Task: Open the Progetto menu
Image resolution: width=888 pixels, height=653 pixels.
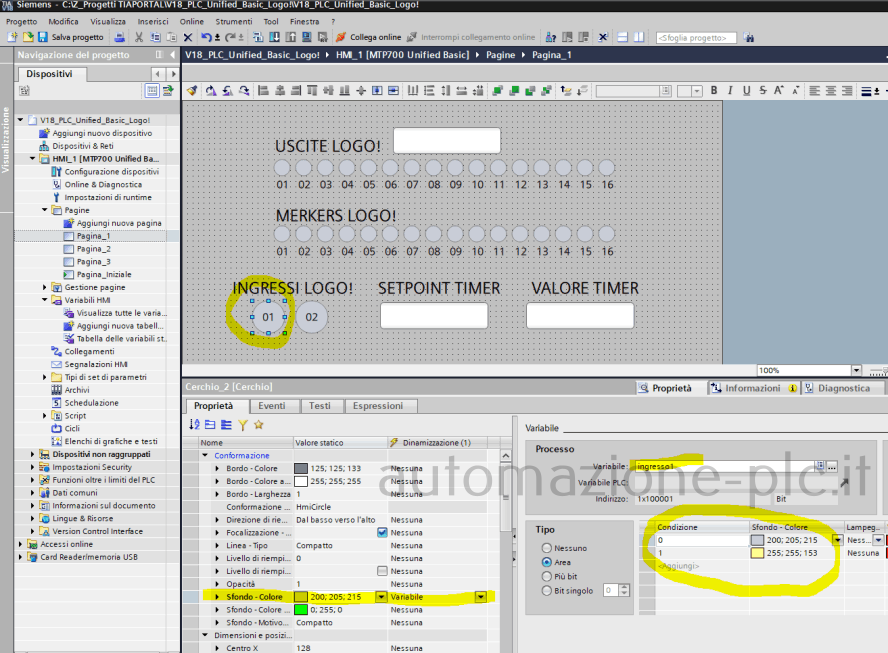Action: point(22,22)
